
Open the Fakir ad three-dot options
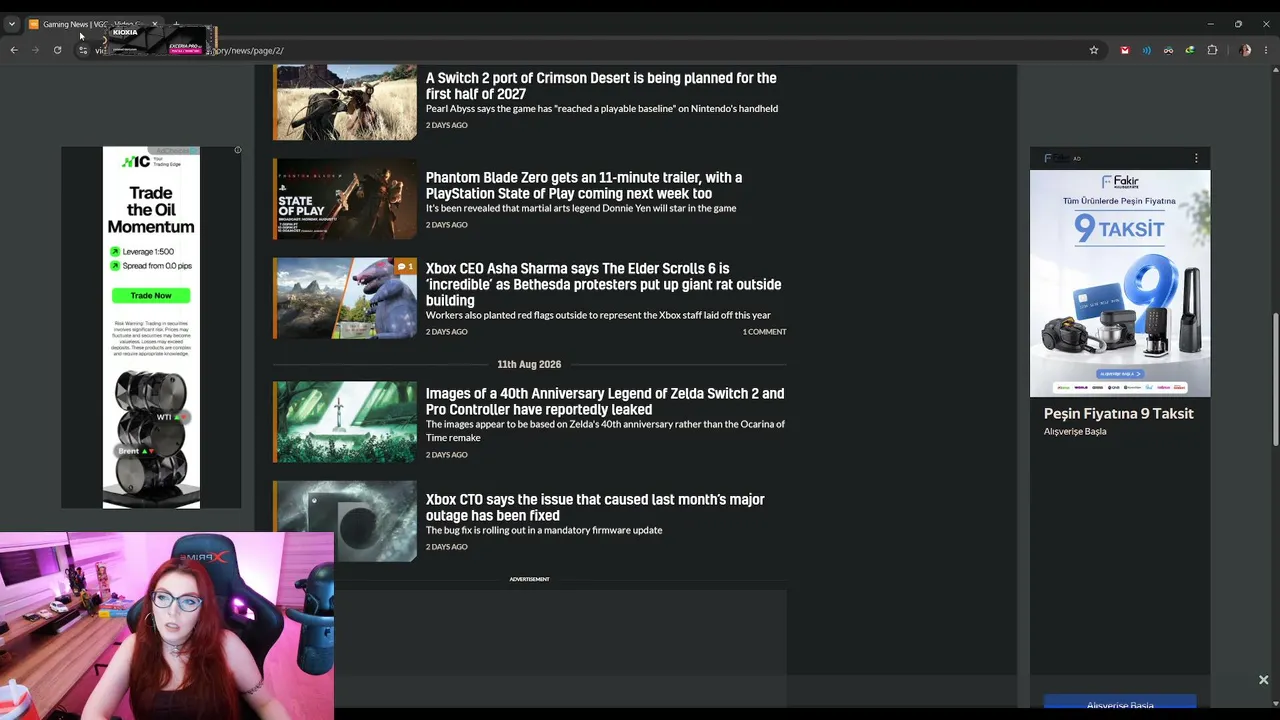[x=1196, y=158]
